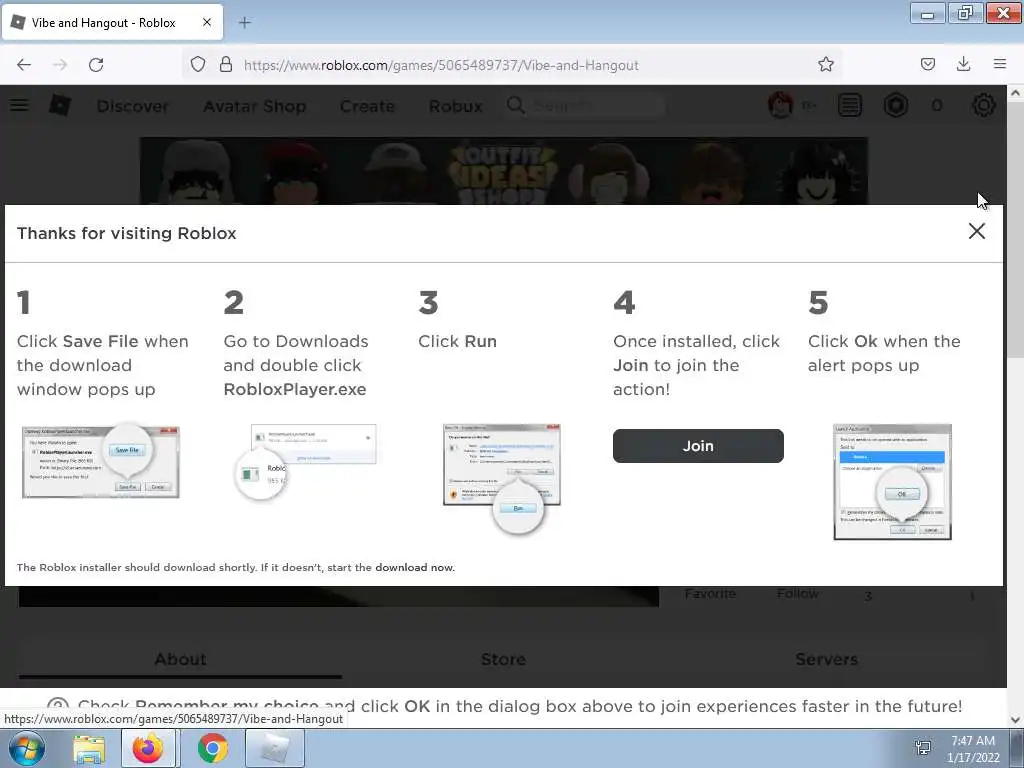Screen dimensions: 1024x768
Task: Close the Thanks for visiting Roblox dialog
Action: [976, 231]
